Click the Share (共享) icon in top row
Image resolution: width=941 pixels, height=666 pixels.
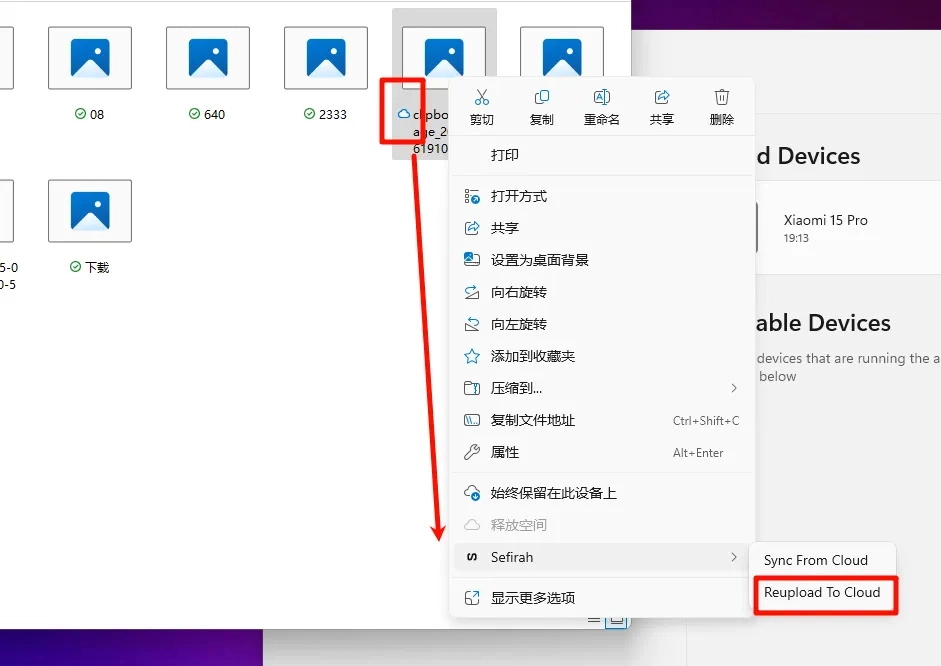(x=661, y=98)
